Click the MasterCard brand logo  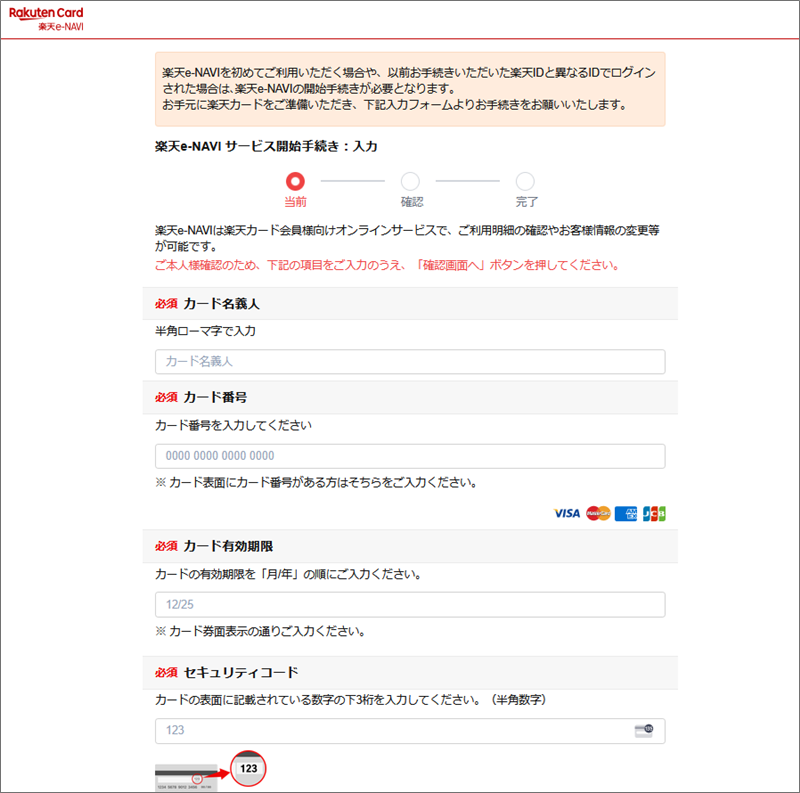click(598, 513)
